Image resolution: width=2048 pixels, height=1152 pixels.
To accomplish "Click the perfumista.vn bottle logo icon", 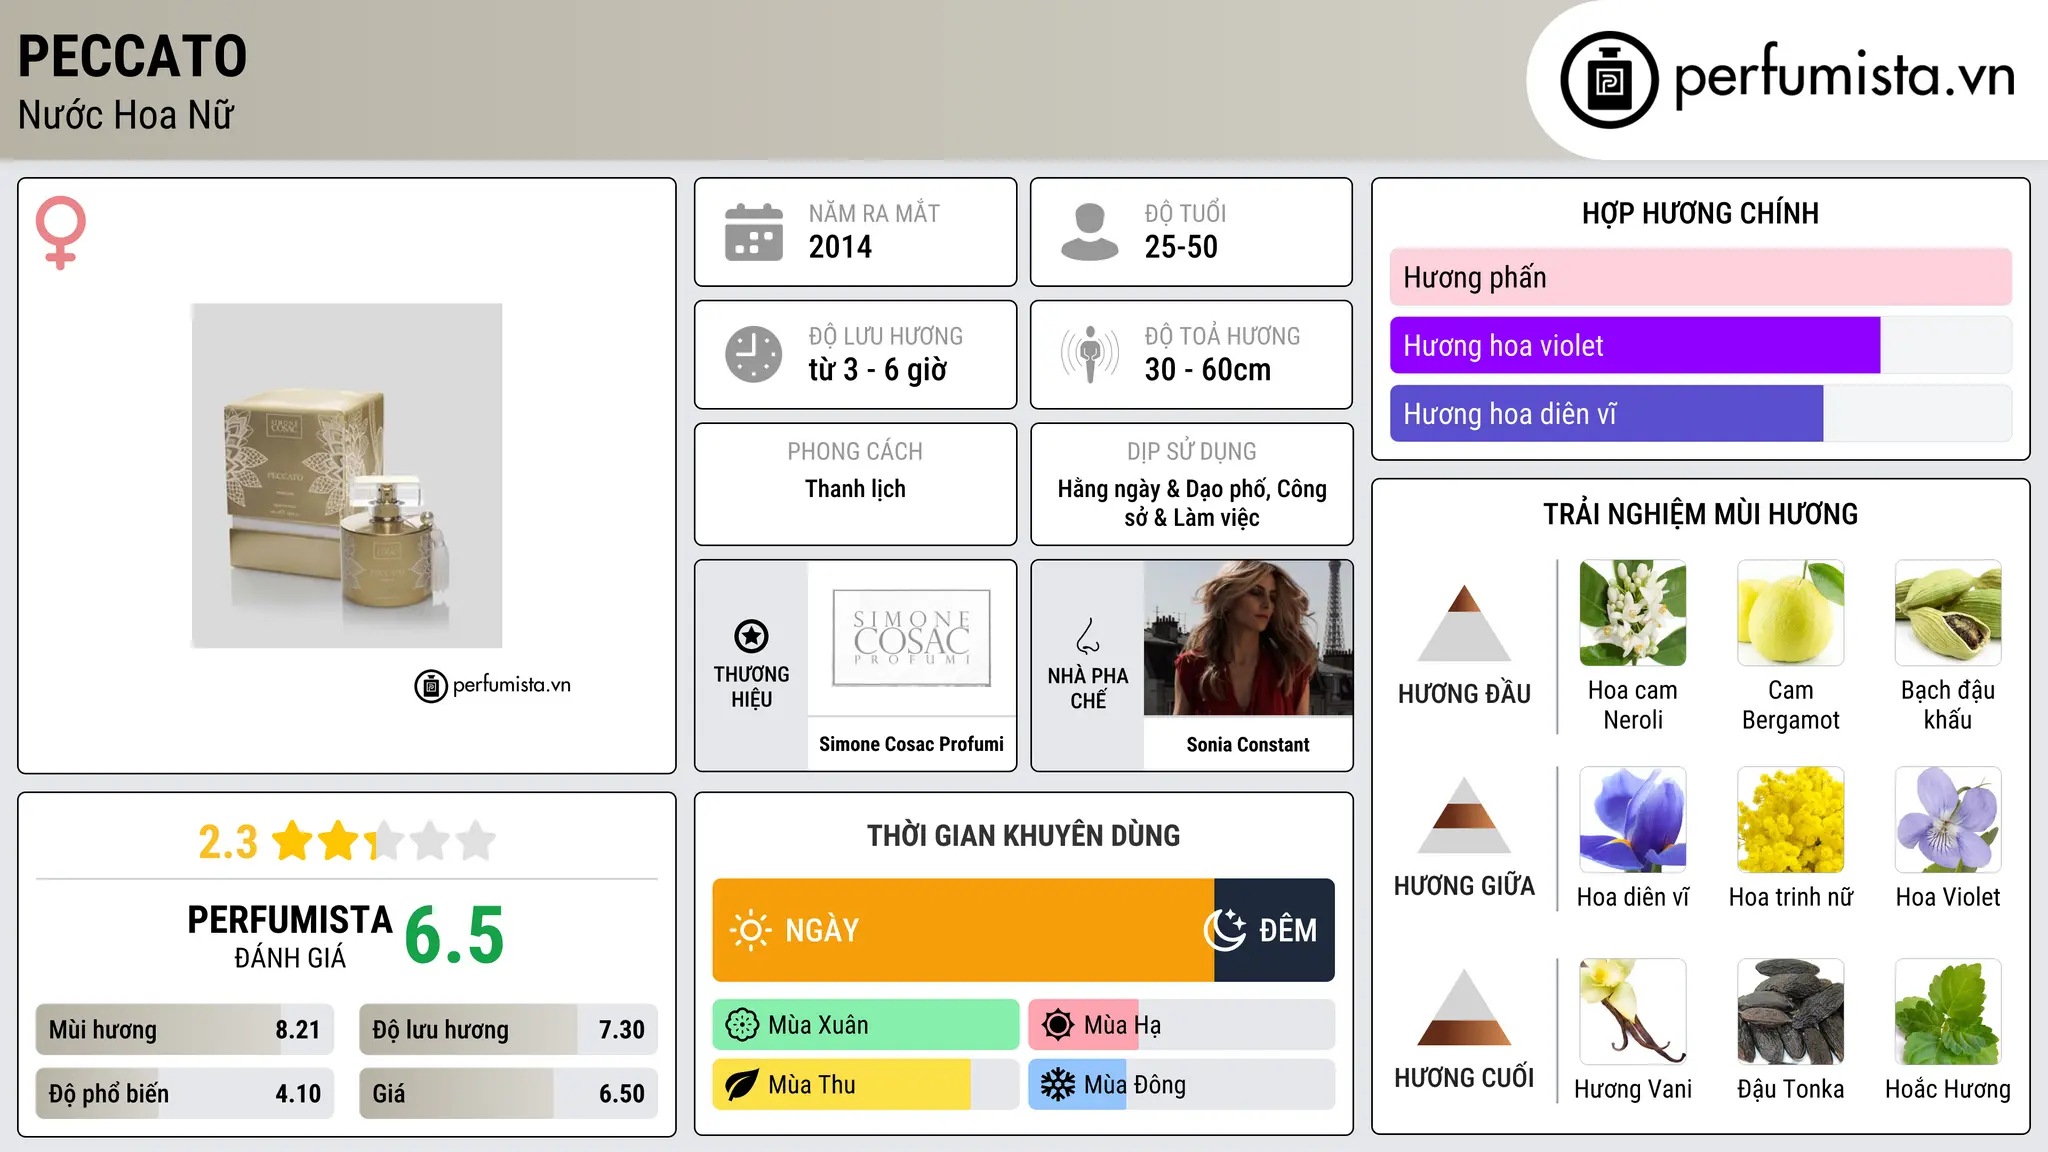I will (x=1609, y=80).
